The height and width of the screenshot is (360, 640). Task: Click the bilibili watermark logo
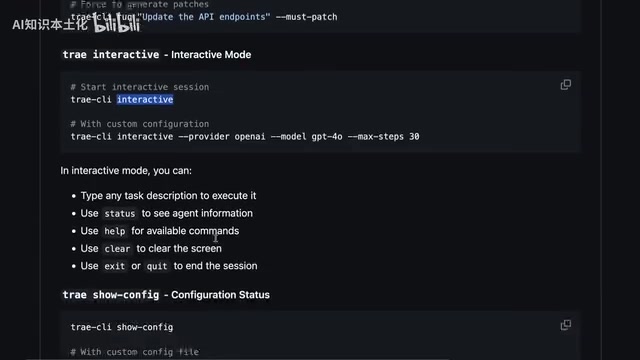[x=117, y=23]
